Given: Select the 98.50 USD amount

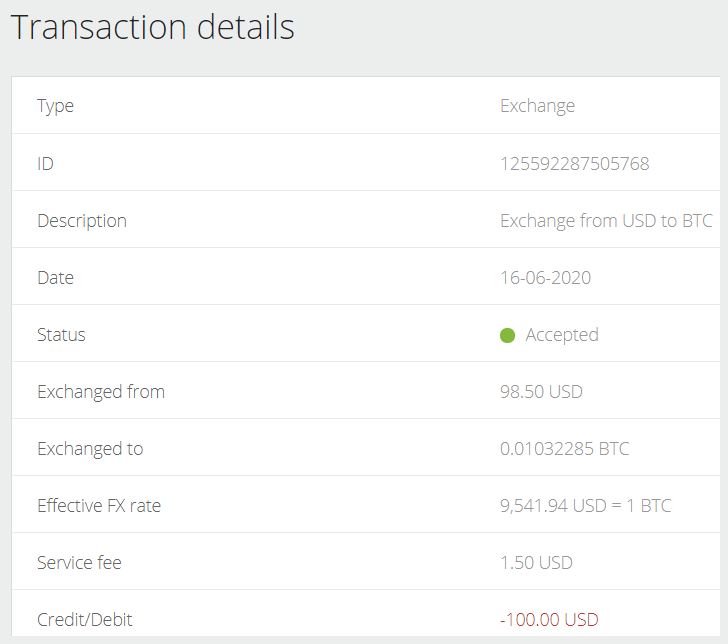Looking at the screenshot, I should pyautogui.click(x=541, y=392).
